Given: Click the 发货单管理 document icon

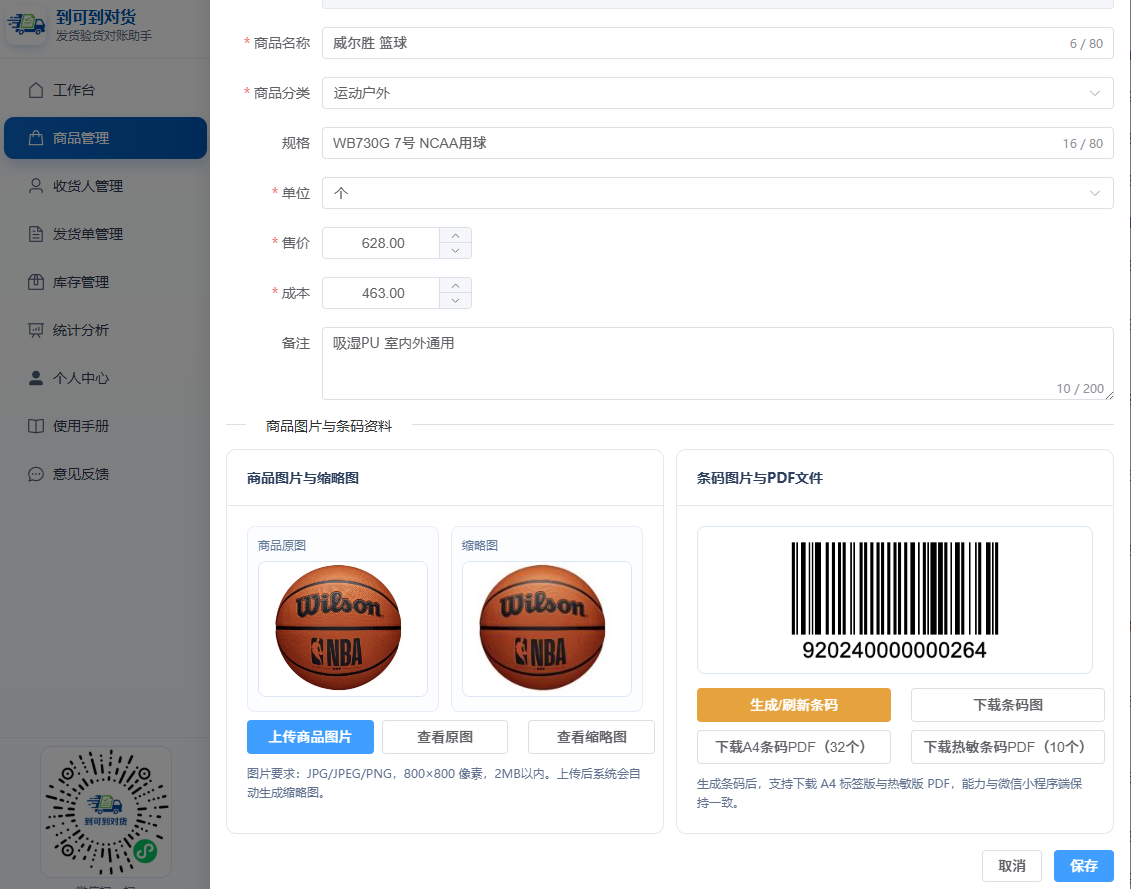Looking at the screenshot, I should point(35,234).
